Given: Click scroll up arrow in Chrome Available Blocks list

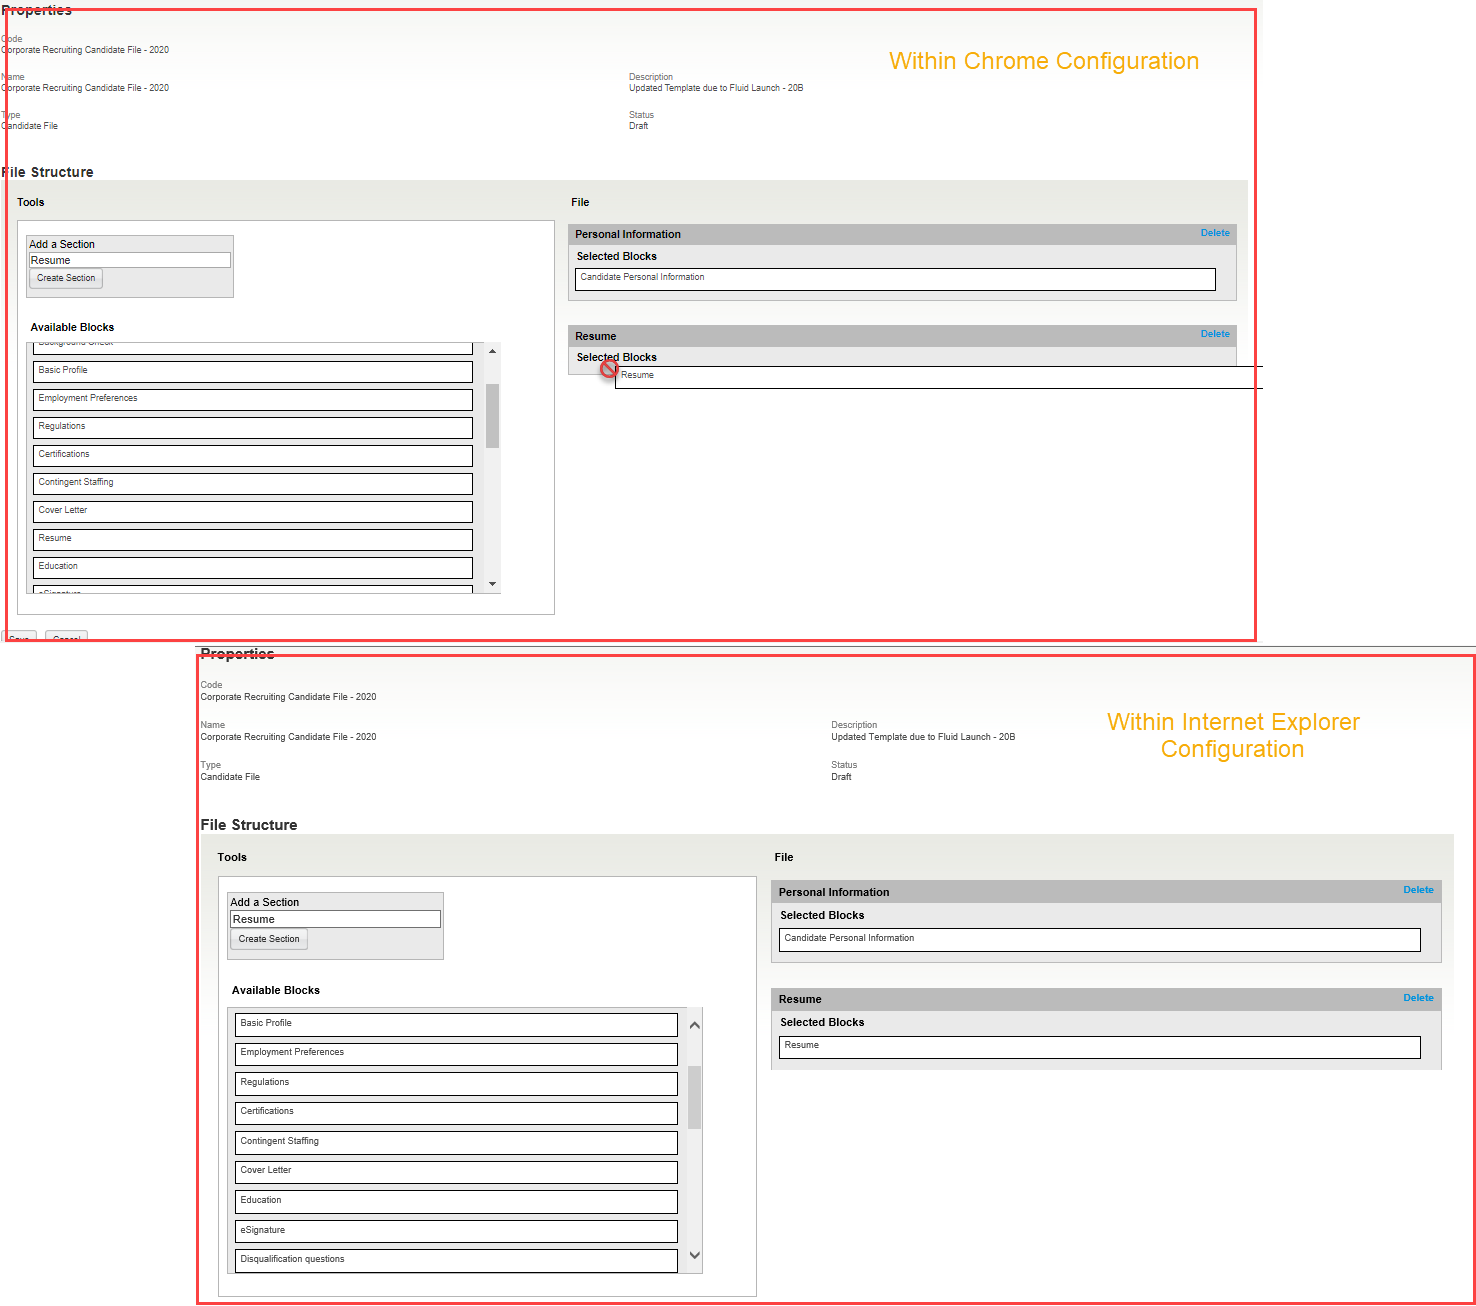Looking at the screenshot, I should click(492, 351).
